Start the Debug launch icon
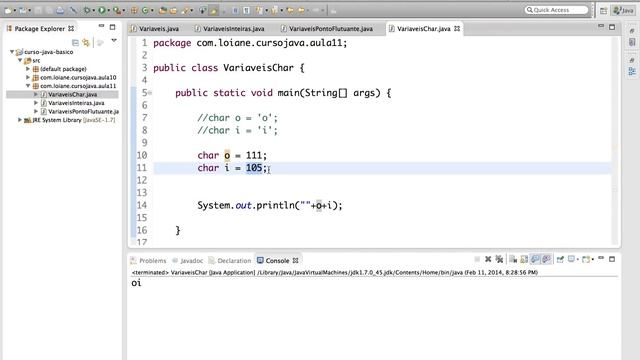 (x=87, y=10)
